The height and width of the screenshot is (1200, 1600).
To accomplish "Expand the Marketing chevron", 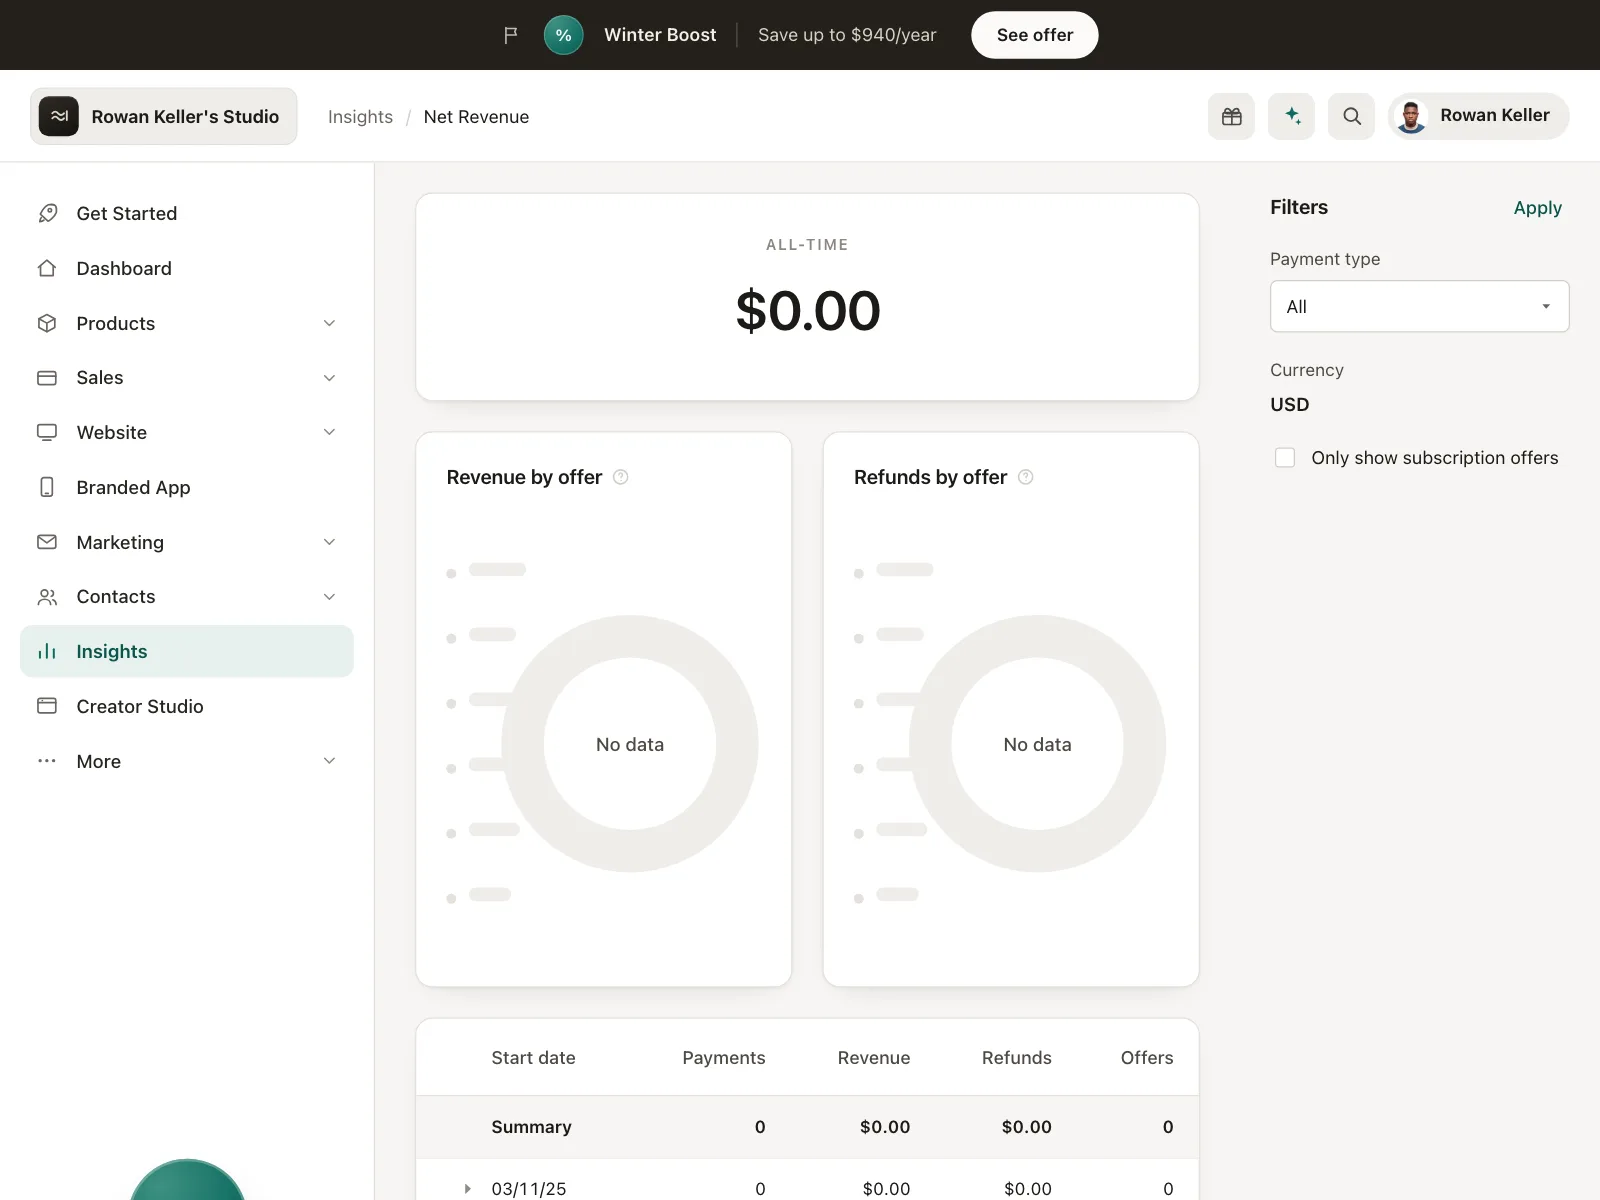I will (330, 542).
